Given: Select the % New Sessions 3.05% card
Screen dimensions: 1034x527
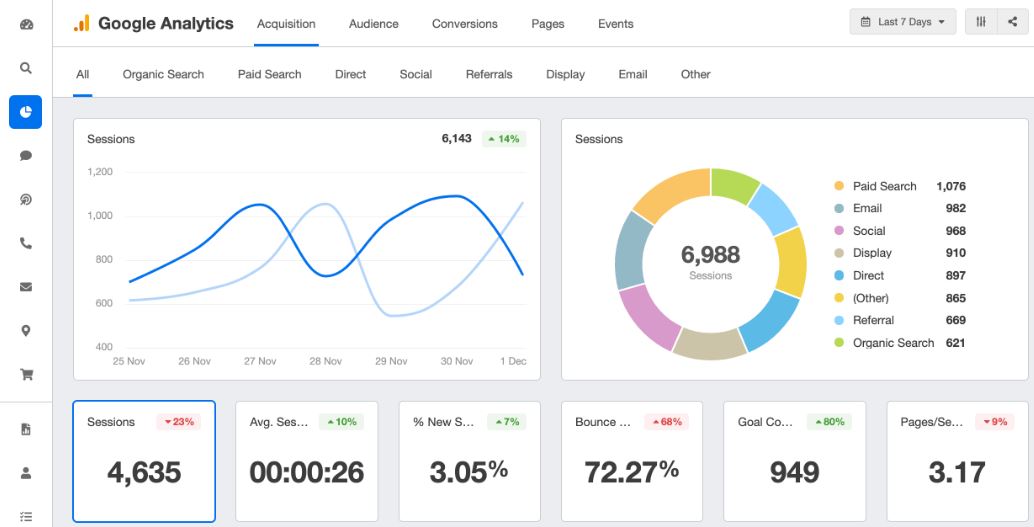Looking at the screenshot, I should coord(470,461).
